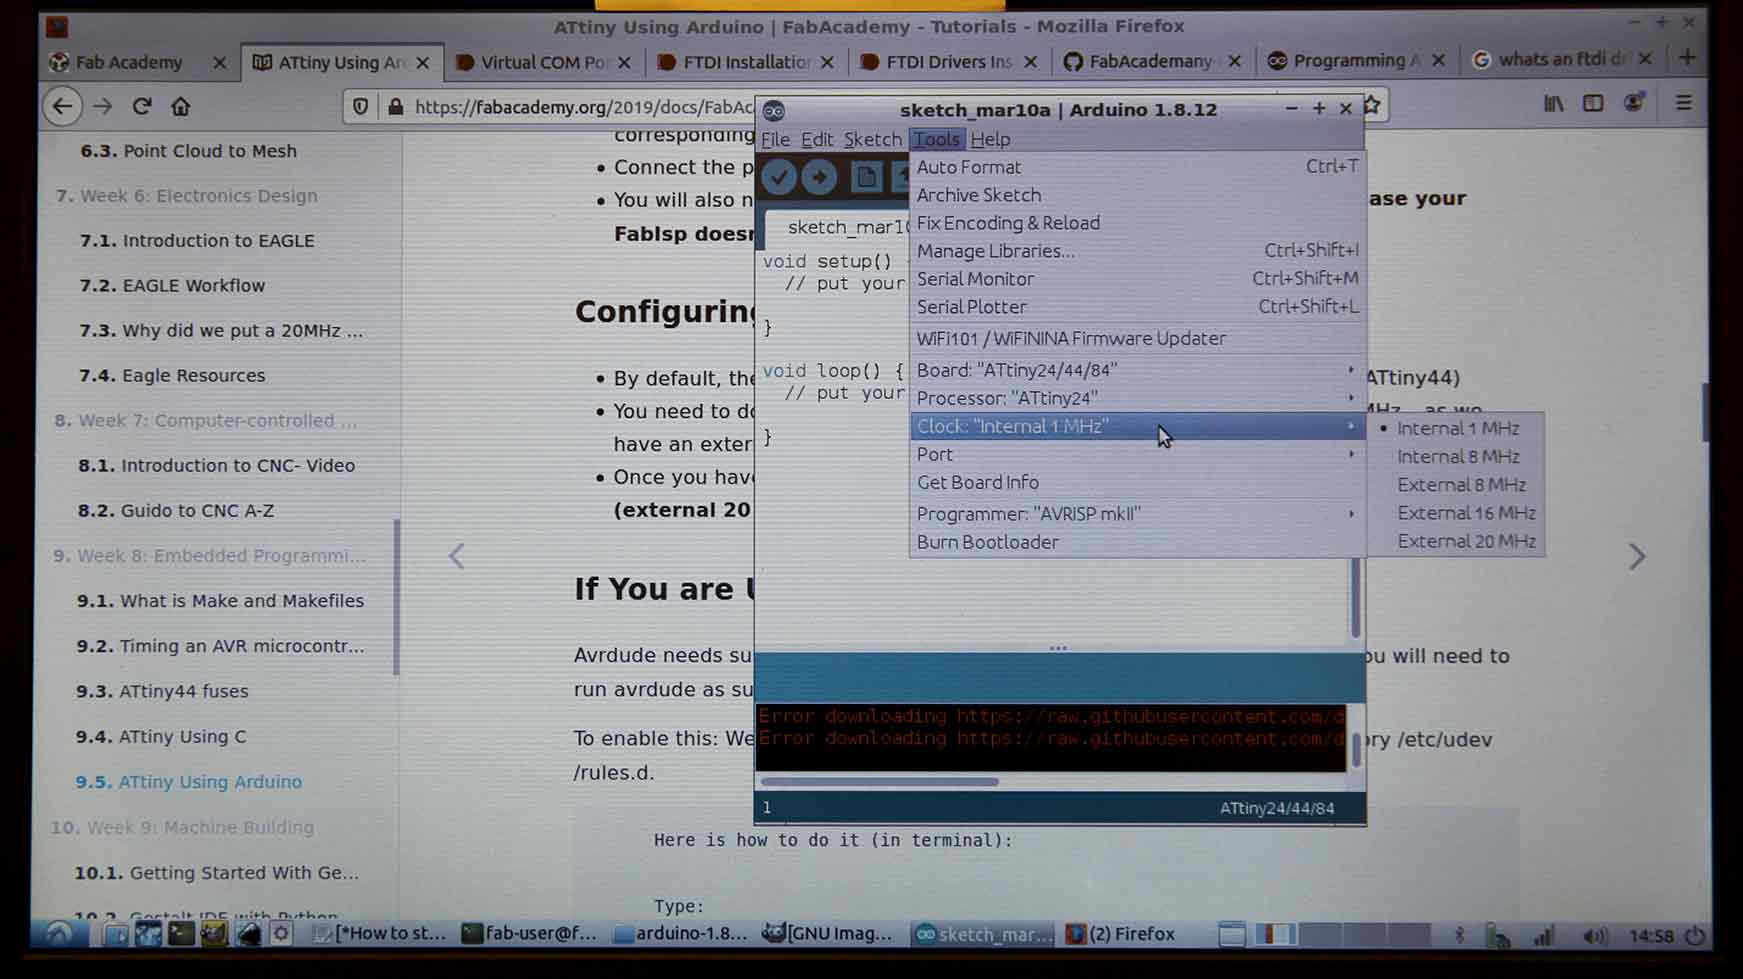Image resolution: width=1743 pixels, height=979 pixels.
Task: Bookmark this page with the star icon
Action: click(x=1372, y=105)
